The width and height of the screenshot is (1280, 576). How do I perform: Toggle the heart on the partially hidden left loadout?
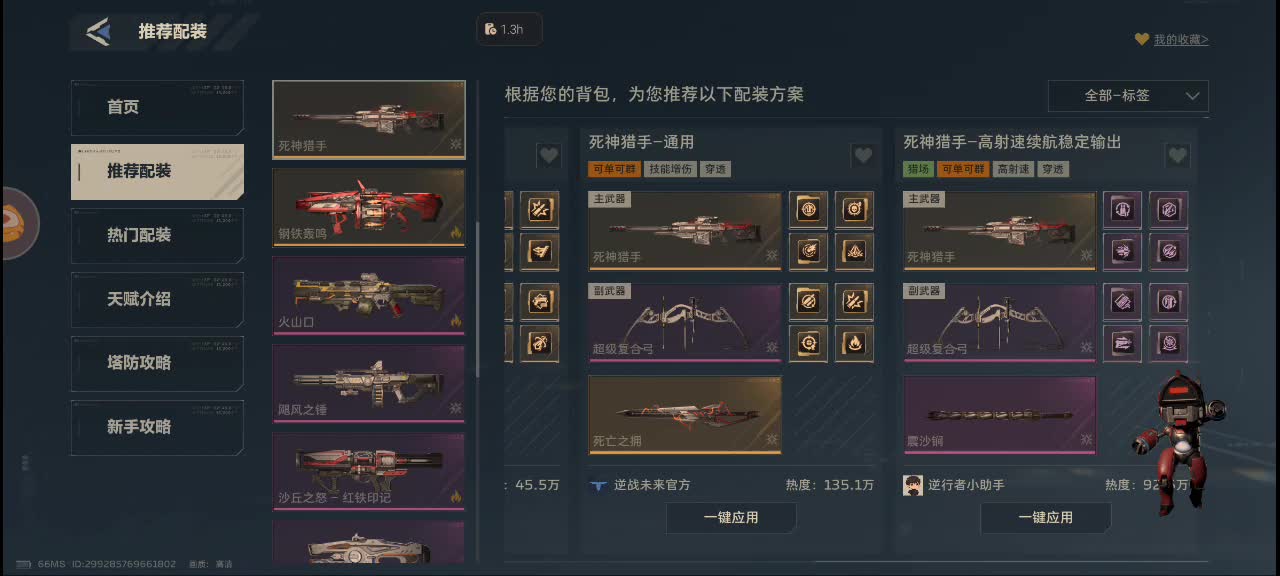[x=548, y=155]
